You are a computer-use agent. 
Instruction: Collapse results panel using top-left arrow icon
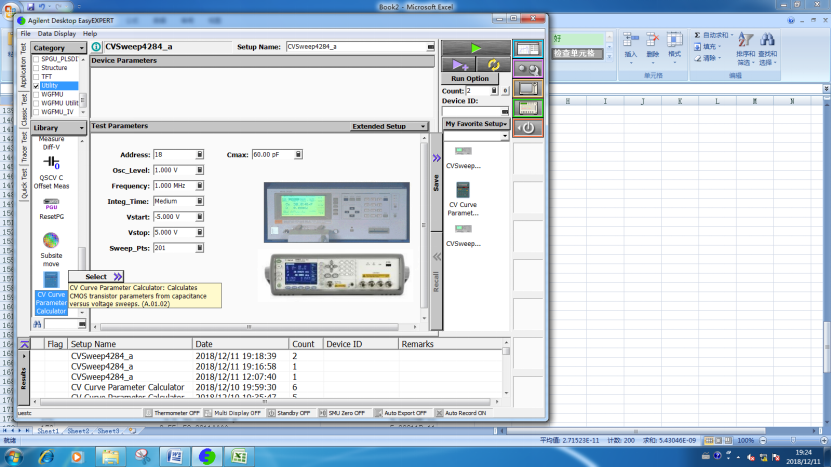24,344
